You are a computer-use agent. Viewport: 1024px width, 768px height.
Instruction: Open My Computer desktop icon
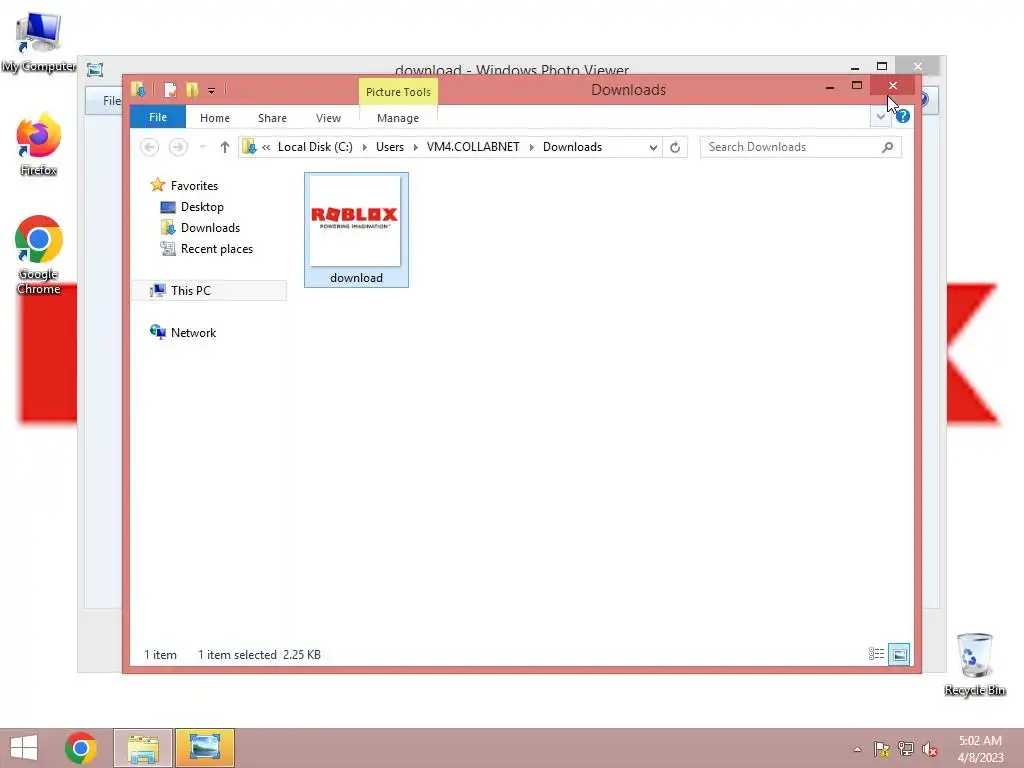(39, 42)
